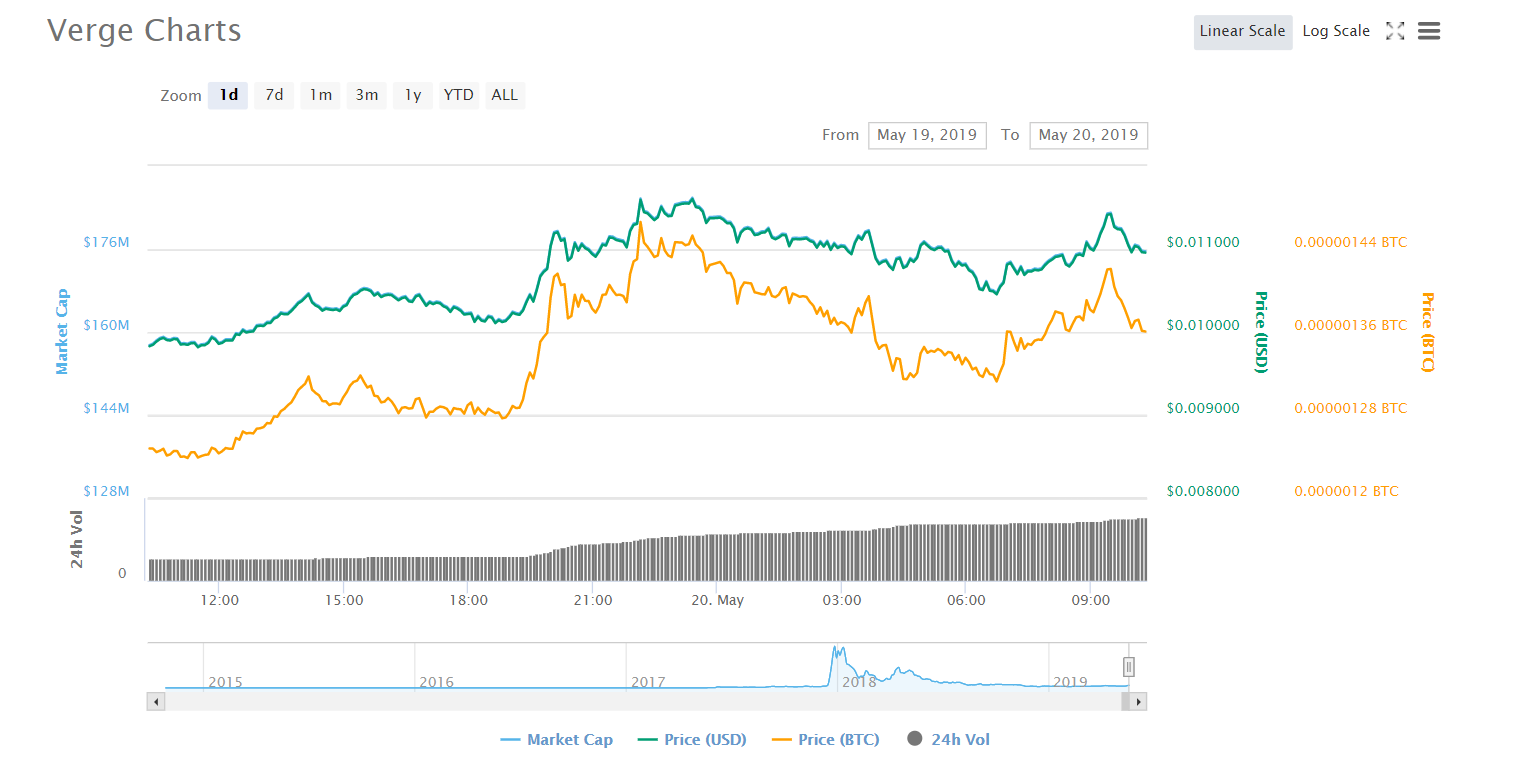Select the 1d zoom range
The width and height of the screenshot is (1525, 760).
point(229,95)
